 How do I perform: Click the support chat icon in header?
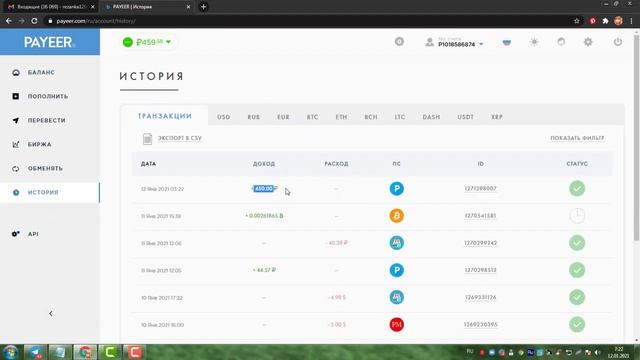[x=561, y=42]
